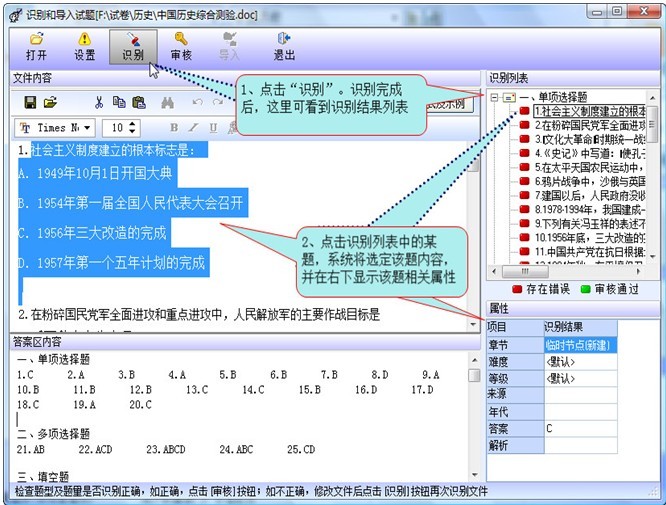Viewport: 666px width, 505px height.
Task: Click the paste clipboard icon
Action: coord(139,102)
